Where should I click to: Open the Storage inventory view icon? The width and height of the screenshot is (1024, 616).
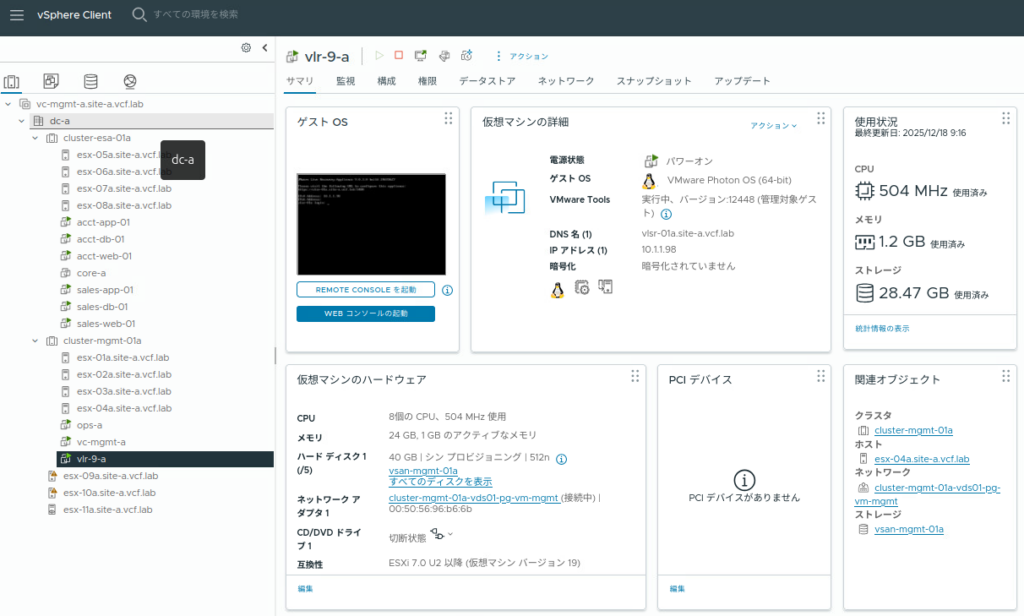[x=91, y=81]
